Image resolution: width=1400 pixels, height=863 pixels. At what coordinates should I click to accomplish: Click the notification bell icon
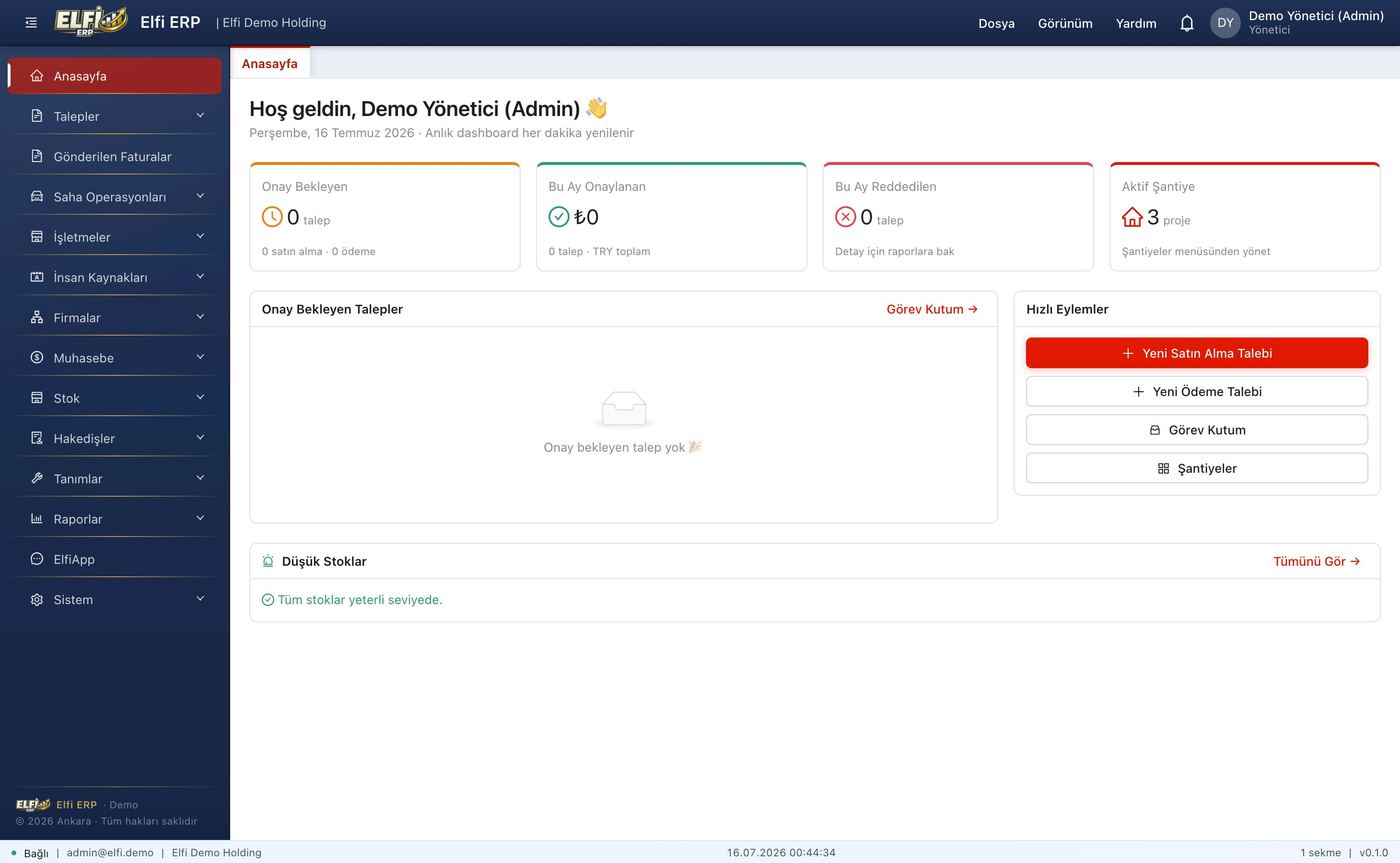1187,23
